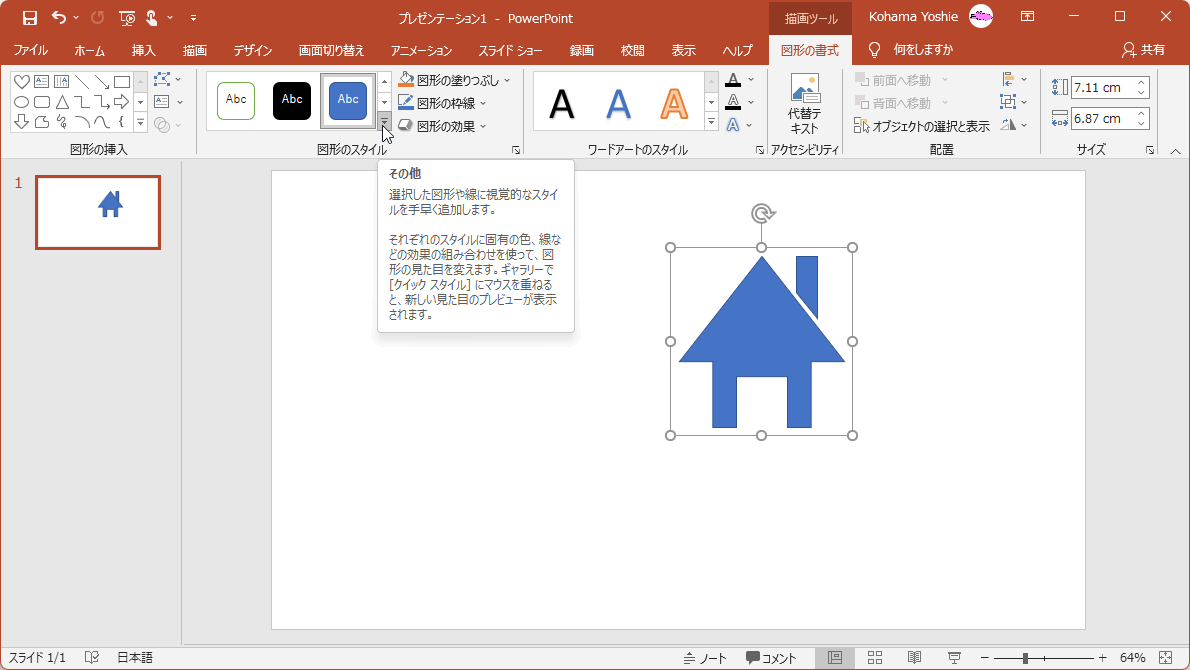Expand the shape styles gallery (その他)
The height and width of the screenshot is (670, 1190).
point(384,122)
